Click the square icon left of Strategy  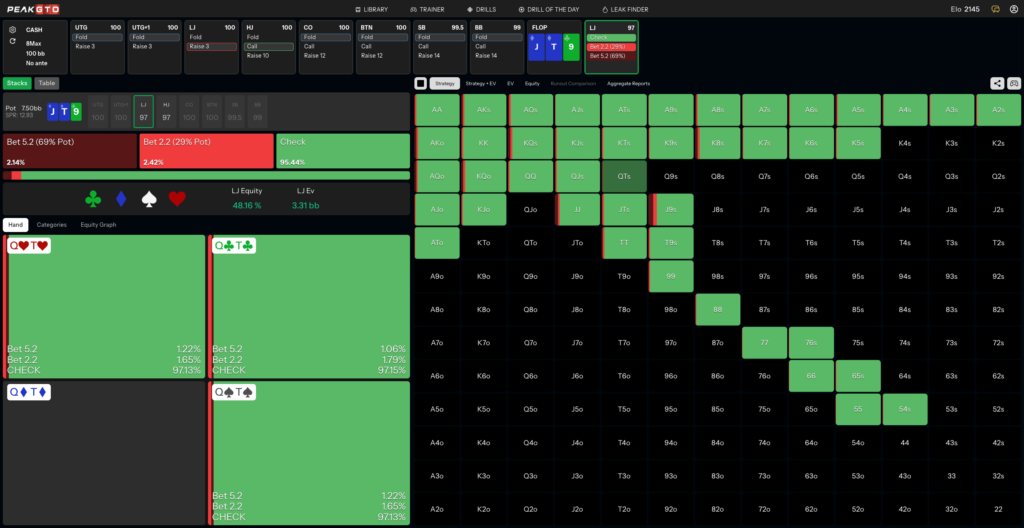point(421,84)
